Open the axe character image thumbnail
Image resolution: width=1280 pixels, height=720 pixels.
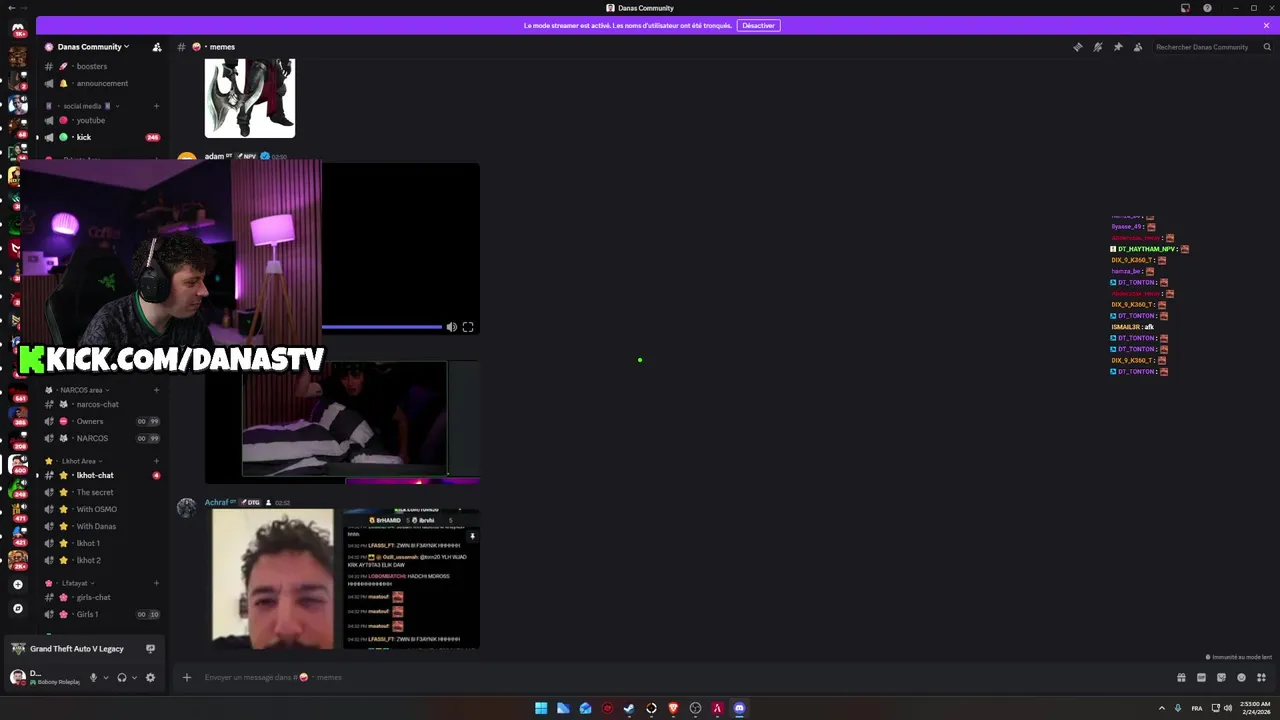pyautogui.click(x=250, y=98)
